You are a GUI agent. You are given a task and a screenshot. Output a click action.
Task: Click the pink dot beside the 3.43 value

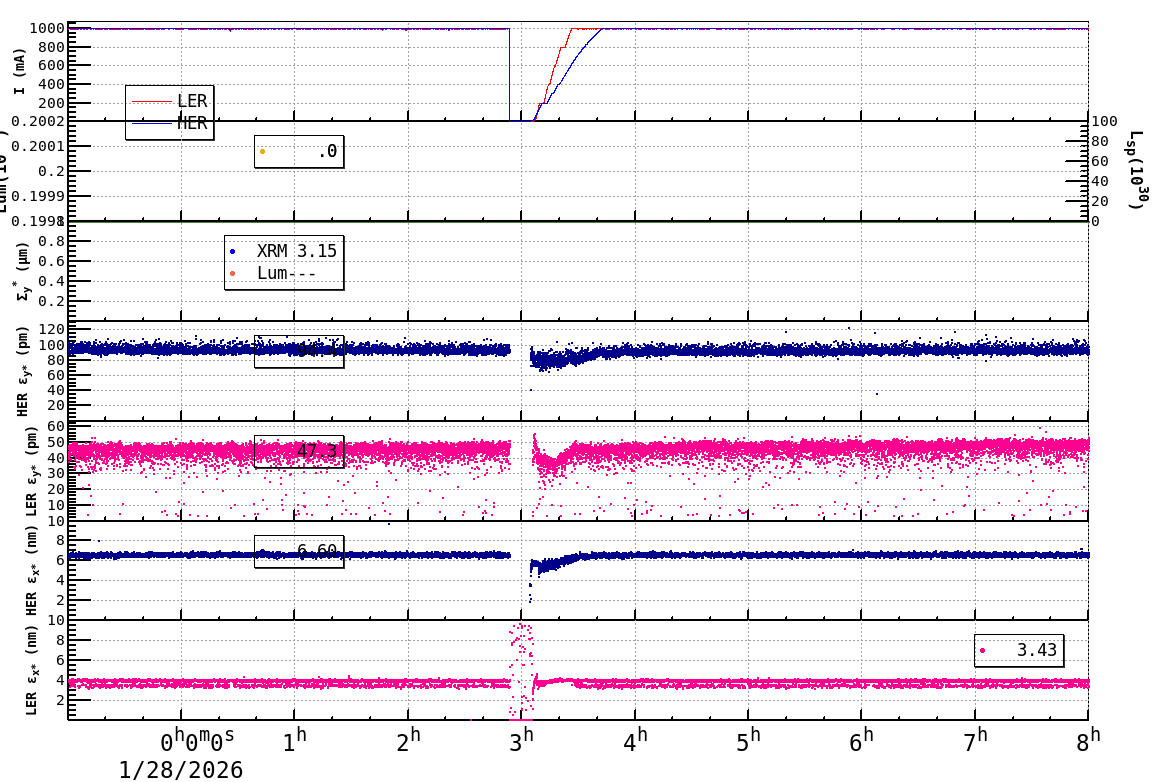pyautogui.click(x=984, y=648)
